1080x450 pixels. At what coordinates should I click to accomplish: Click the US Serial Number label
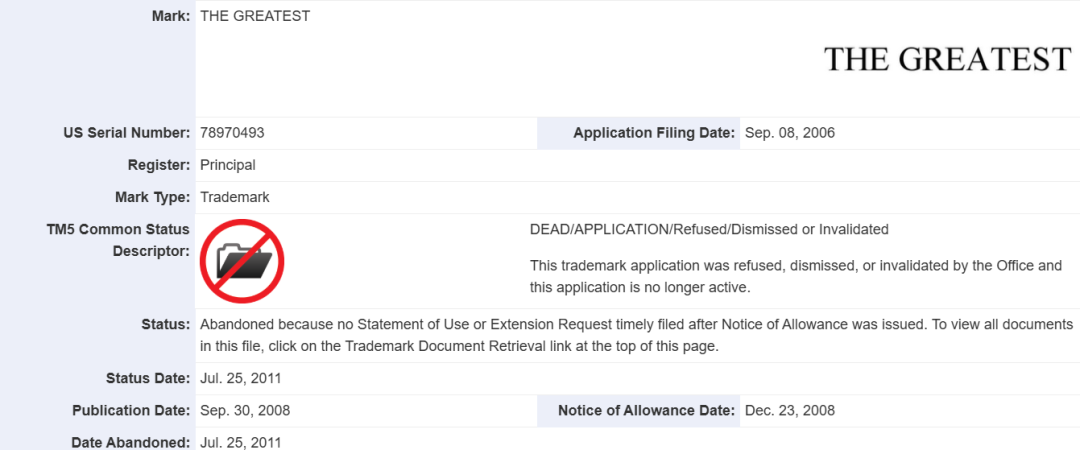pos(126,133)
